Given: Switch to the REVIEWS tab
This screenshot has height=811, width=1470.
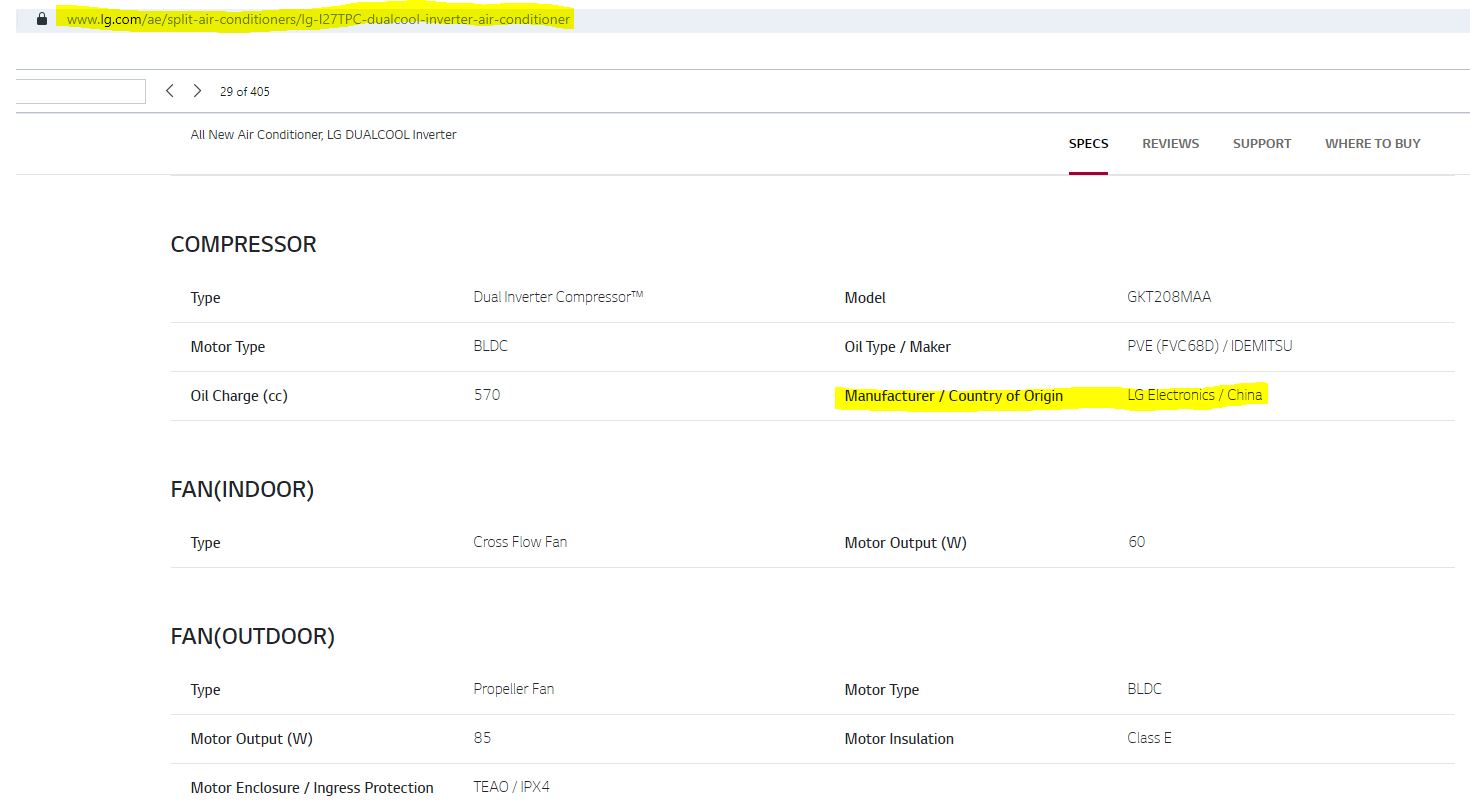Looking at the screenshot, I should pos(1170,144).
